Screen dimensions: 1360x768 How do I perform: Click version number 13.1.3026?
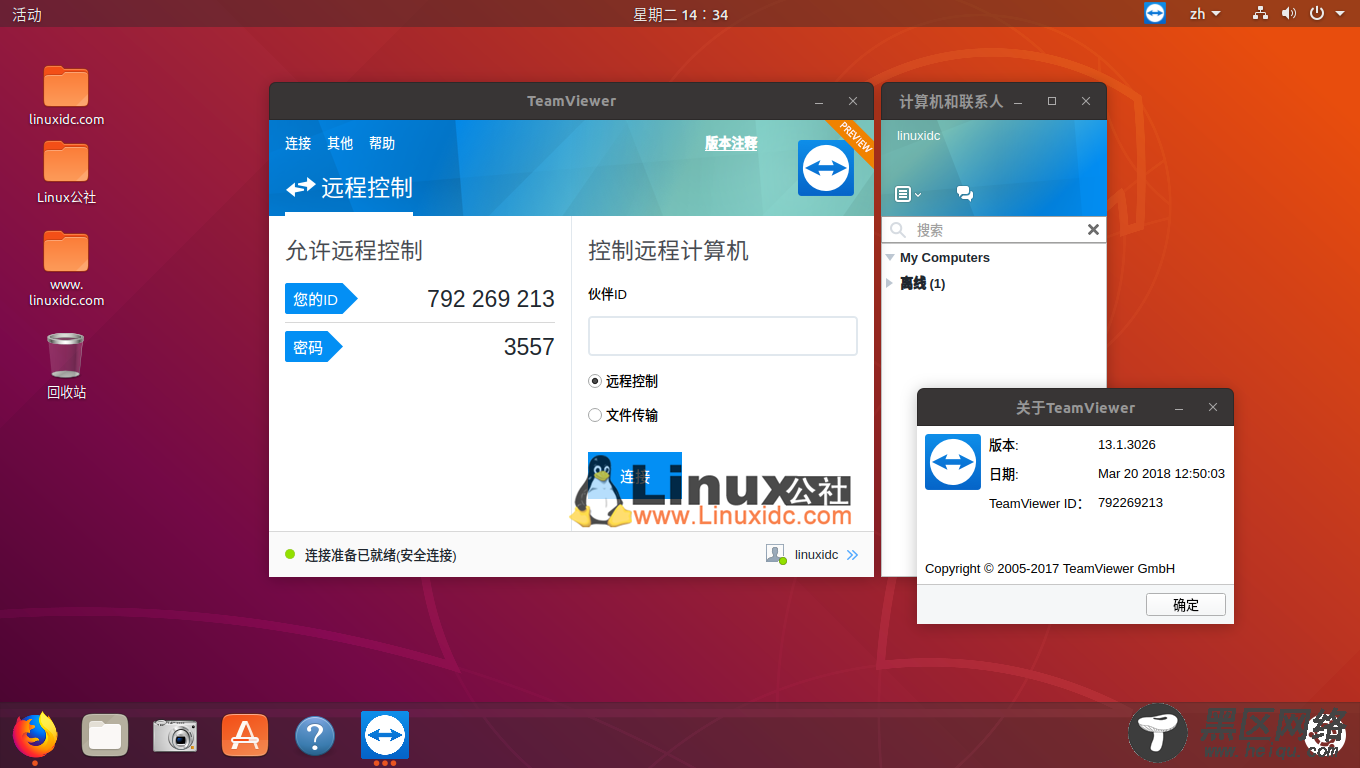pos(1127,445)
